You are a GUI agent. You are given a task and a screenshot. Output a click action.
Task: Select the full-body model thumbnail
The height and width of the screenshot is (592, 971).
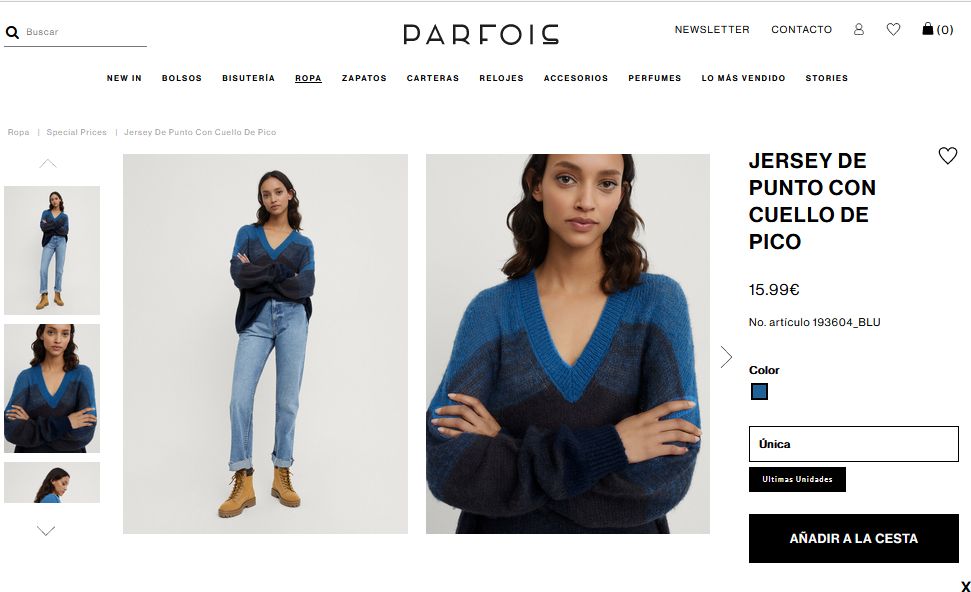point(52,250)
